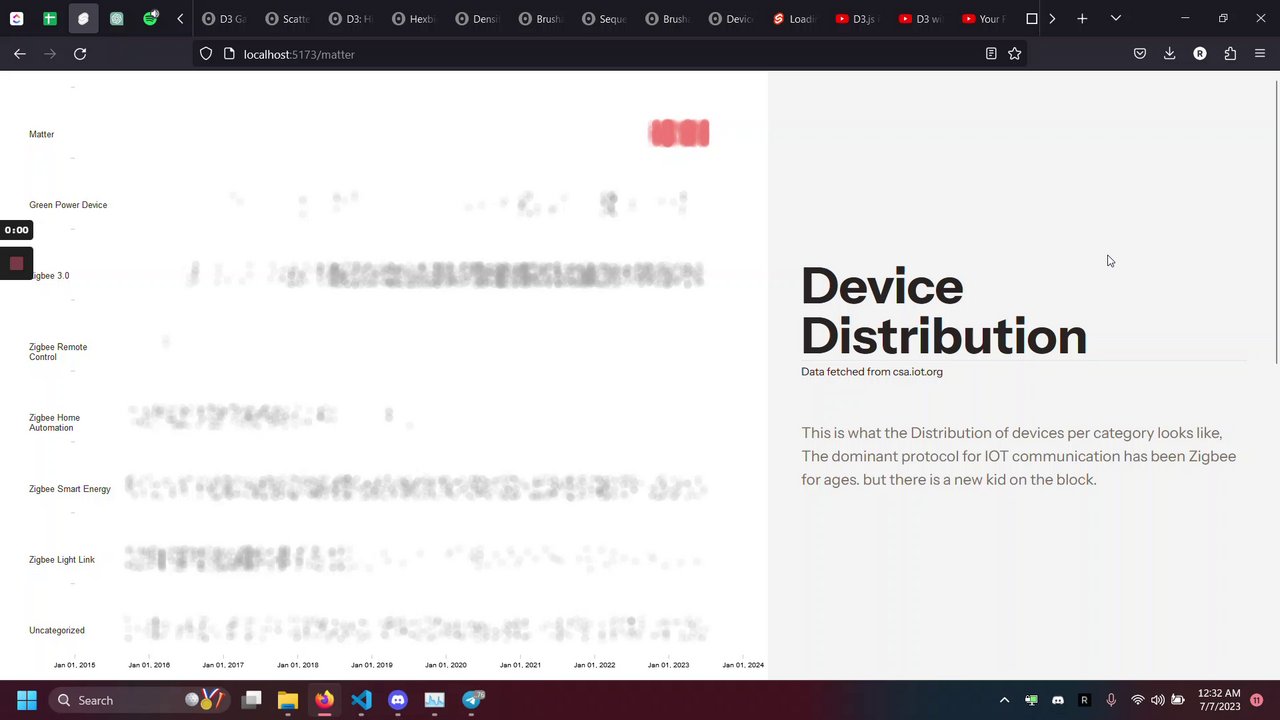Click the 'Jan 01, 2023' axis tick
Screen dimensions: 1280x720
(668, 665)
